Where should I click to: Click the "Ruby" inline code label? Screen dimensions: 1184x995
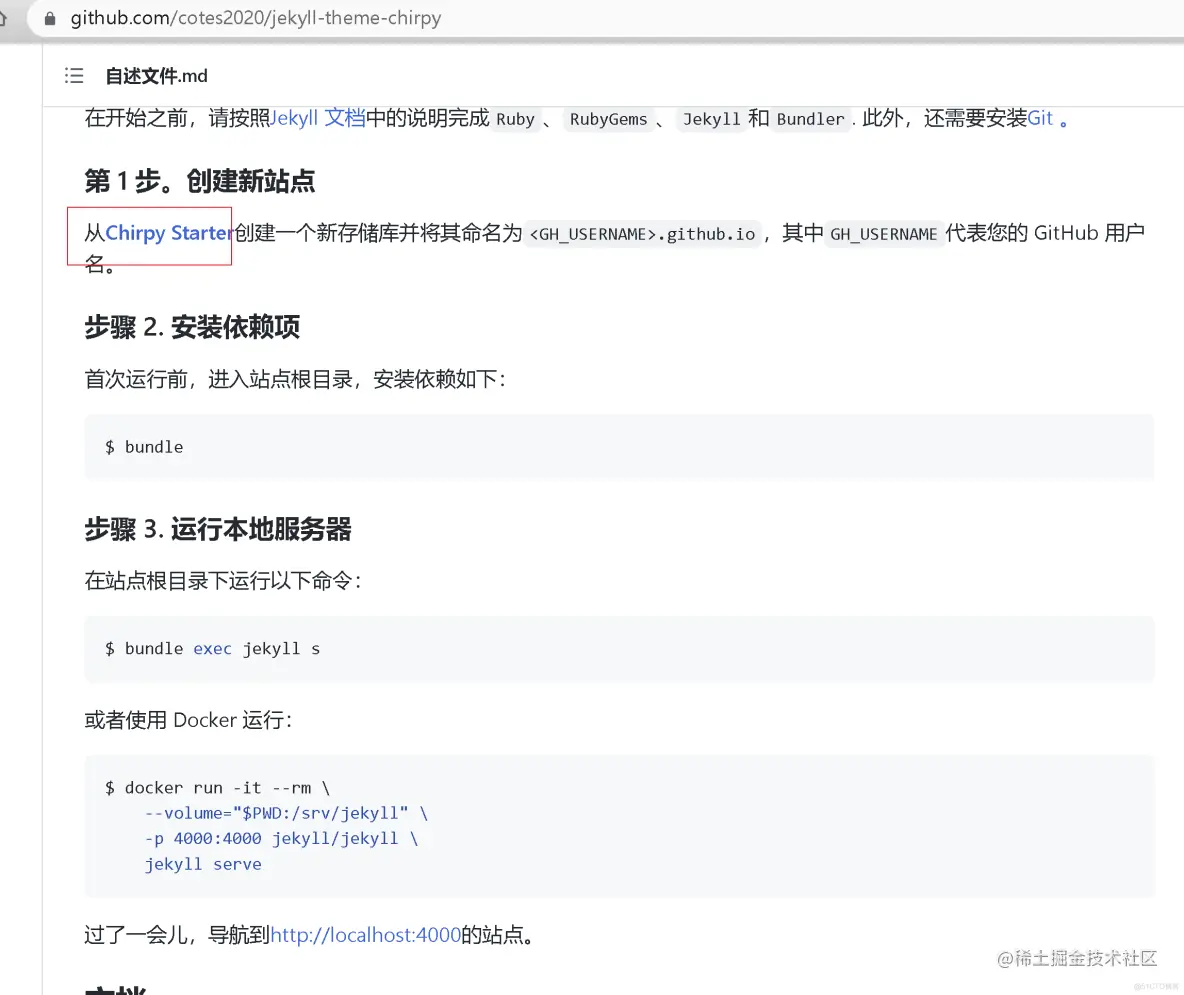[x=515, y=119]
